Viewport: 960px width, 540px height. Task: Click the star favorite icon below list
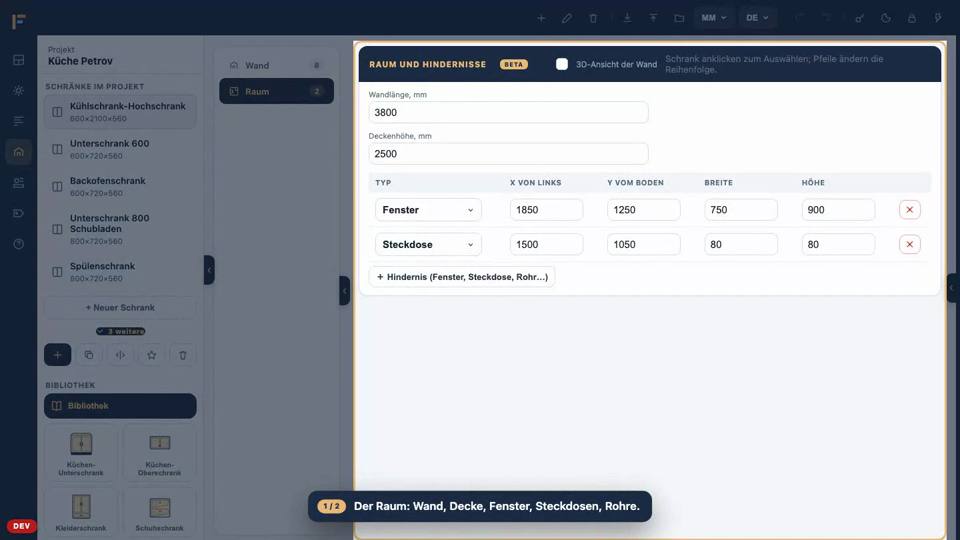pos(151,355)
